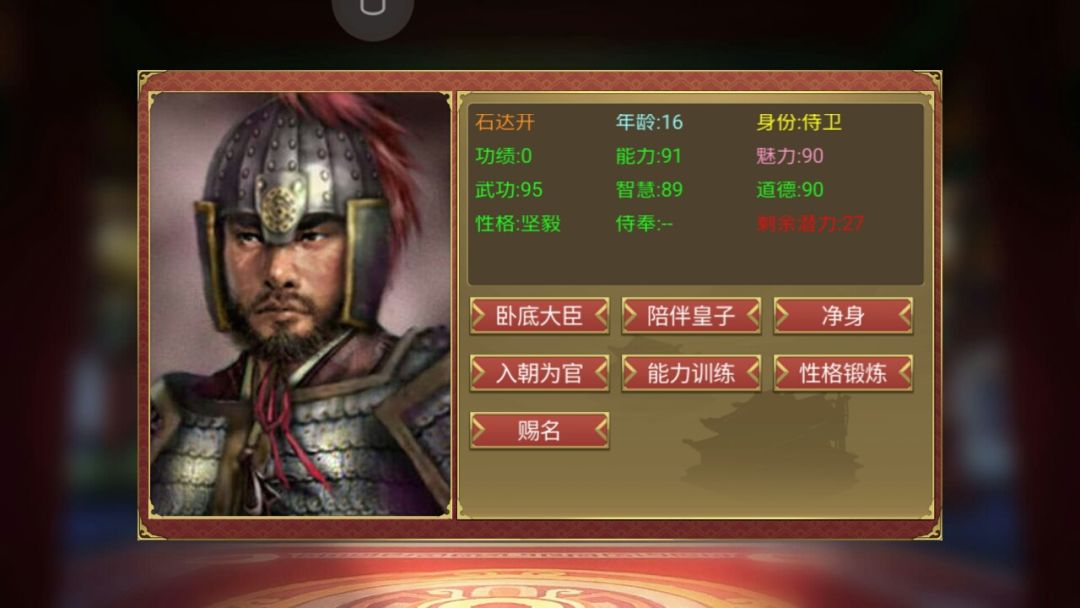Viewport: 1080px width, 608px height.
Task: Tap the red remaining potential 27 text
Action: click(810, 223)
